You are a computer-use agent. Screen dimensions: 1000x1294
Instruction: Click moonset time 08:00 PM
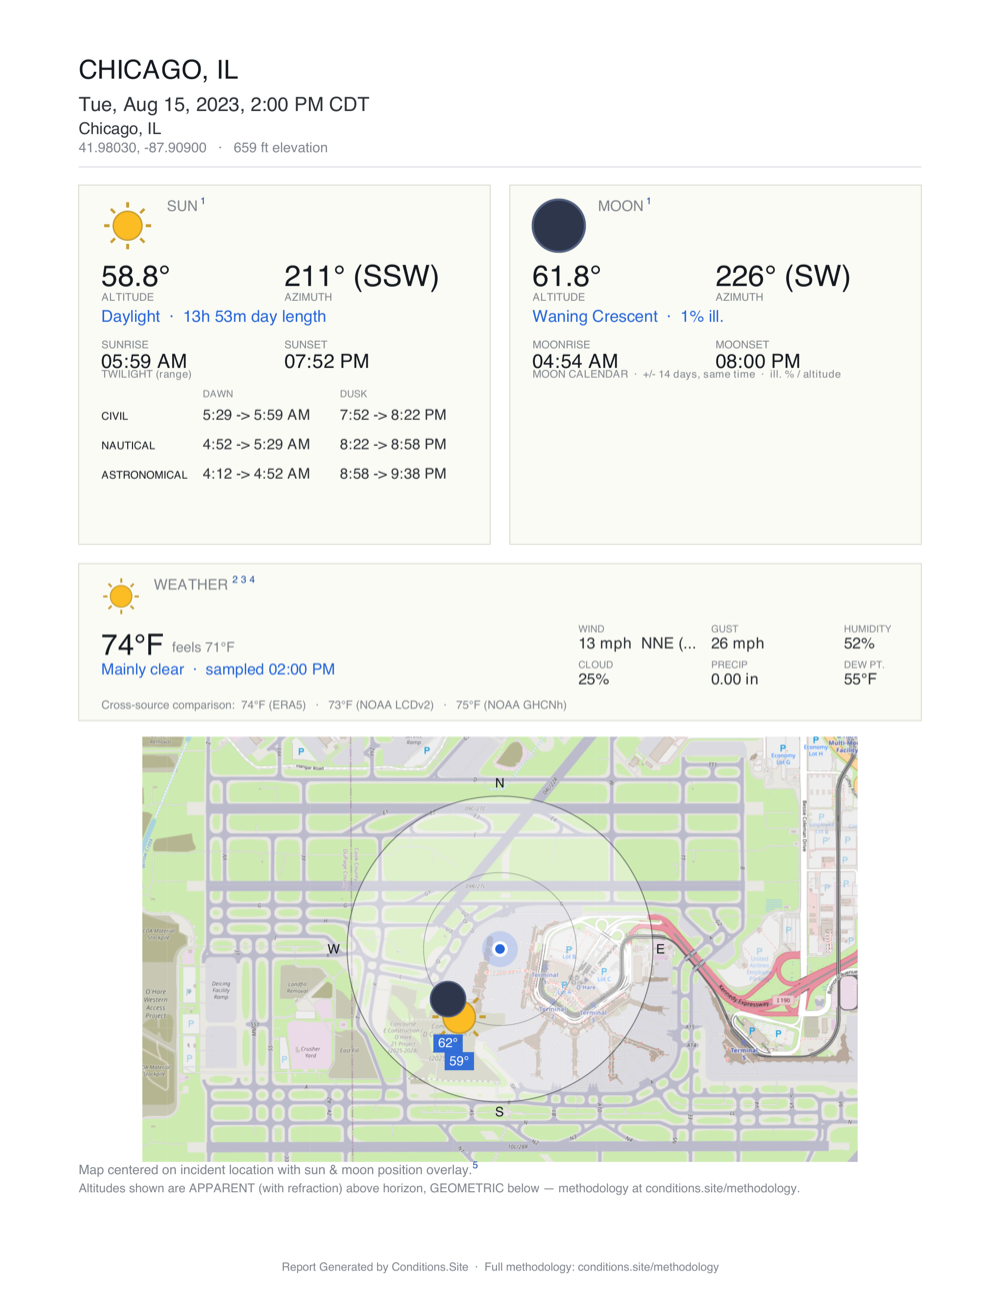[758, 361]
